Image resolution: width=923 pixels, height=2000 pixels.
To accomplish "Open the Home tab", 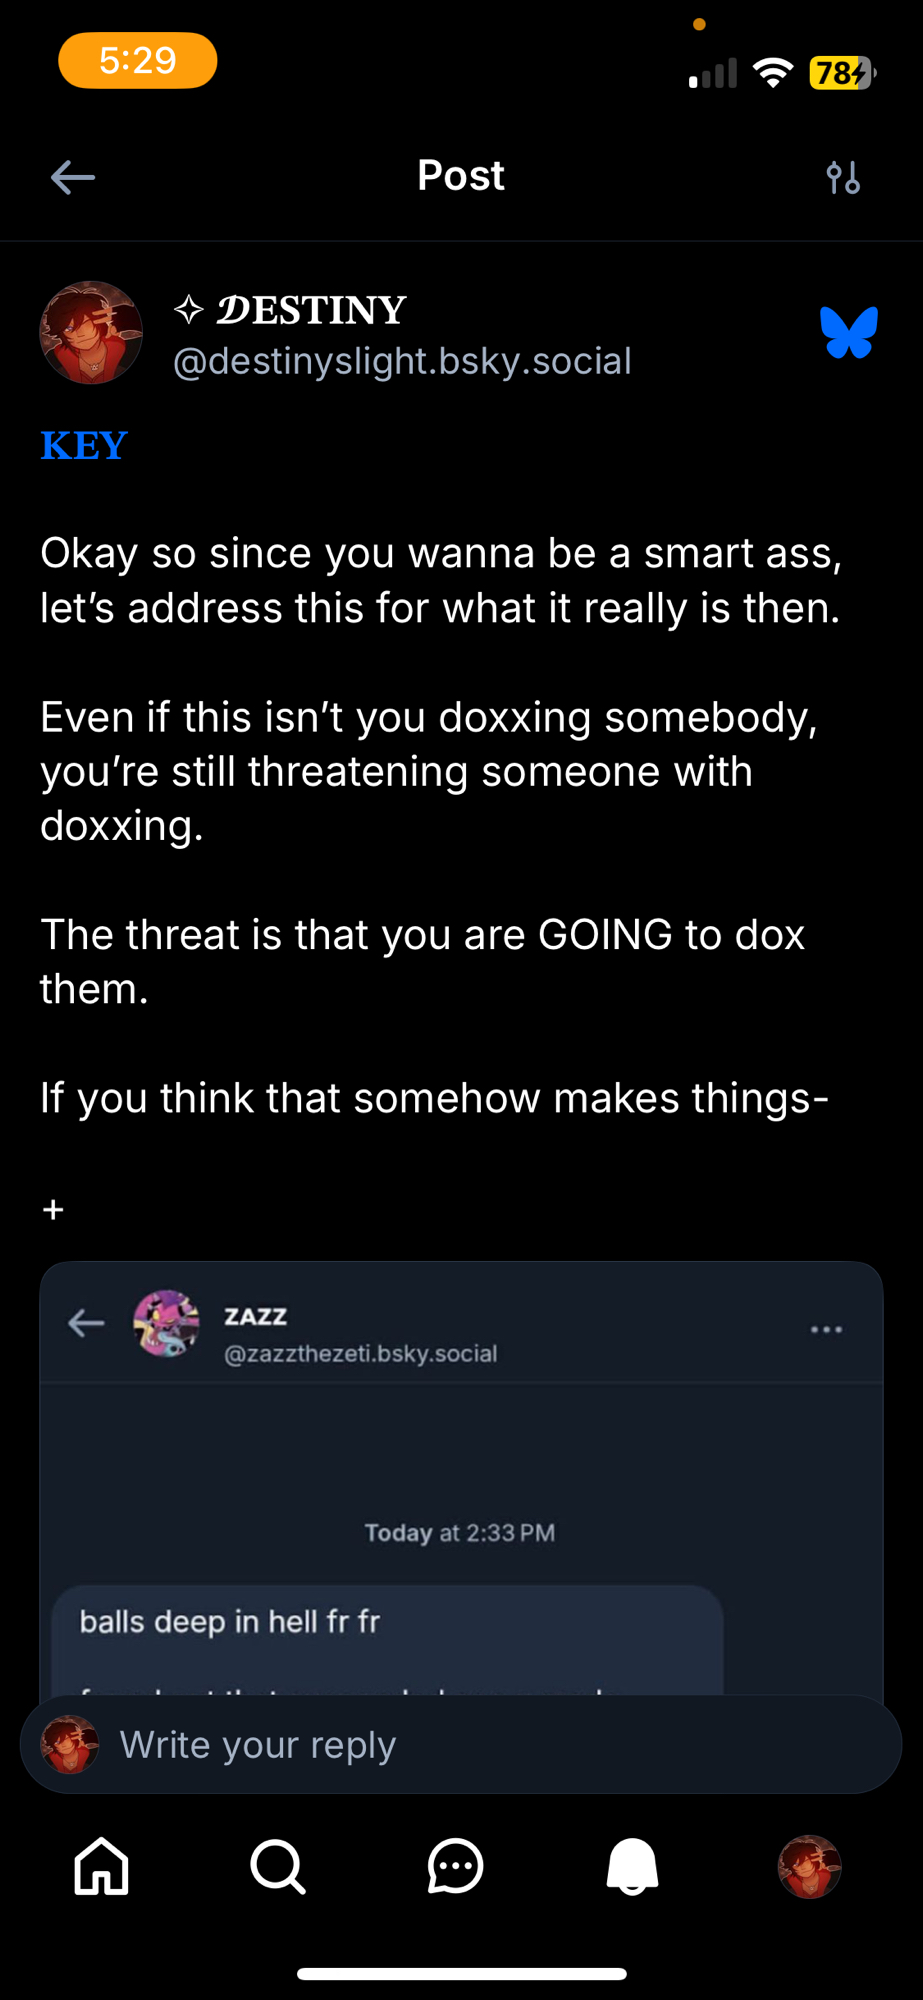I will pos(102,1866).
